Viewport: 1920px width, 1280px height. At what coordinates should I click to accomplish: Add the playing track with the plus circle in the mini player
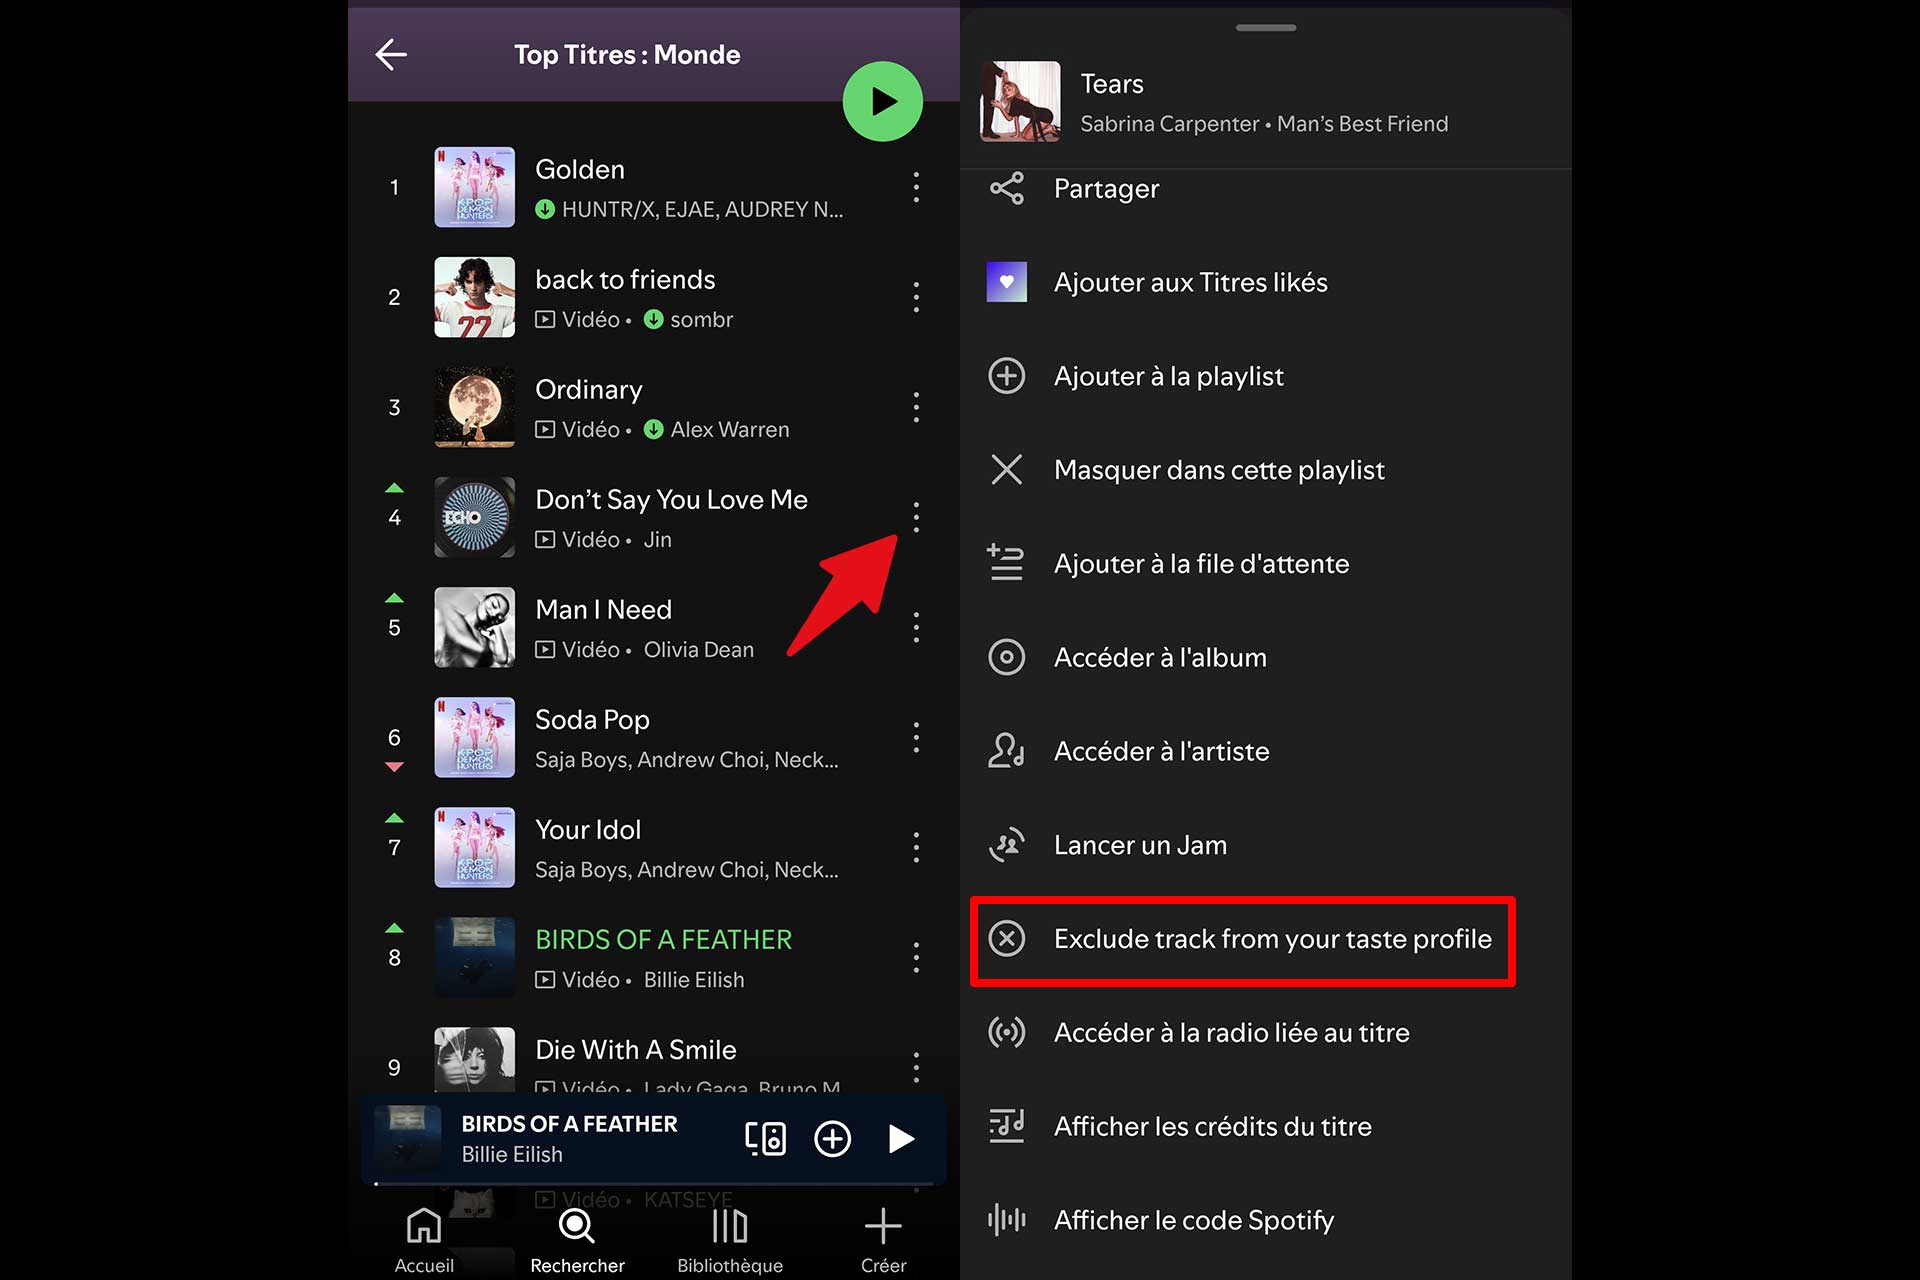click(832, 1138)
